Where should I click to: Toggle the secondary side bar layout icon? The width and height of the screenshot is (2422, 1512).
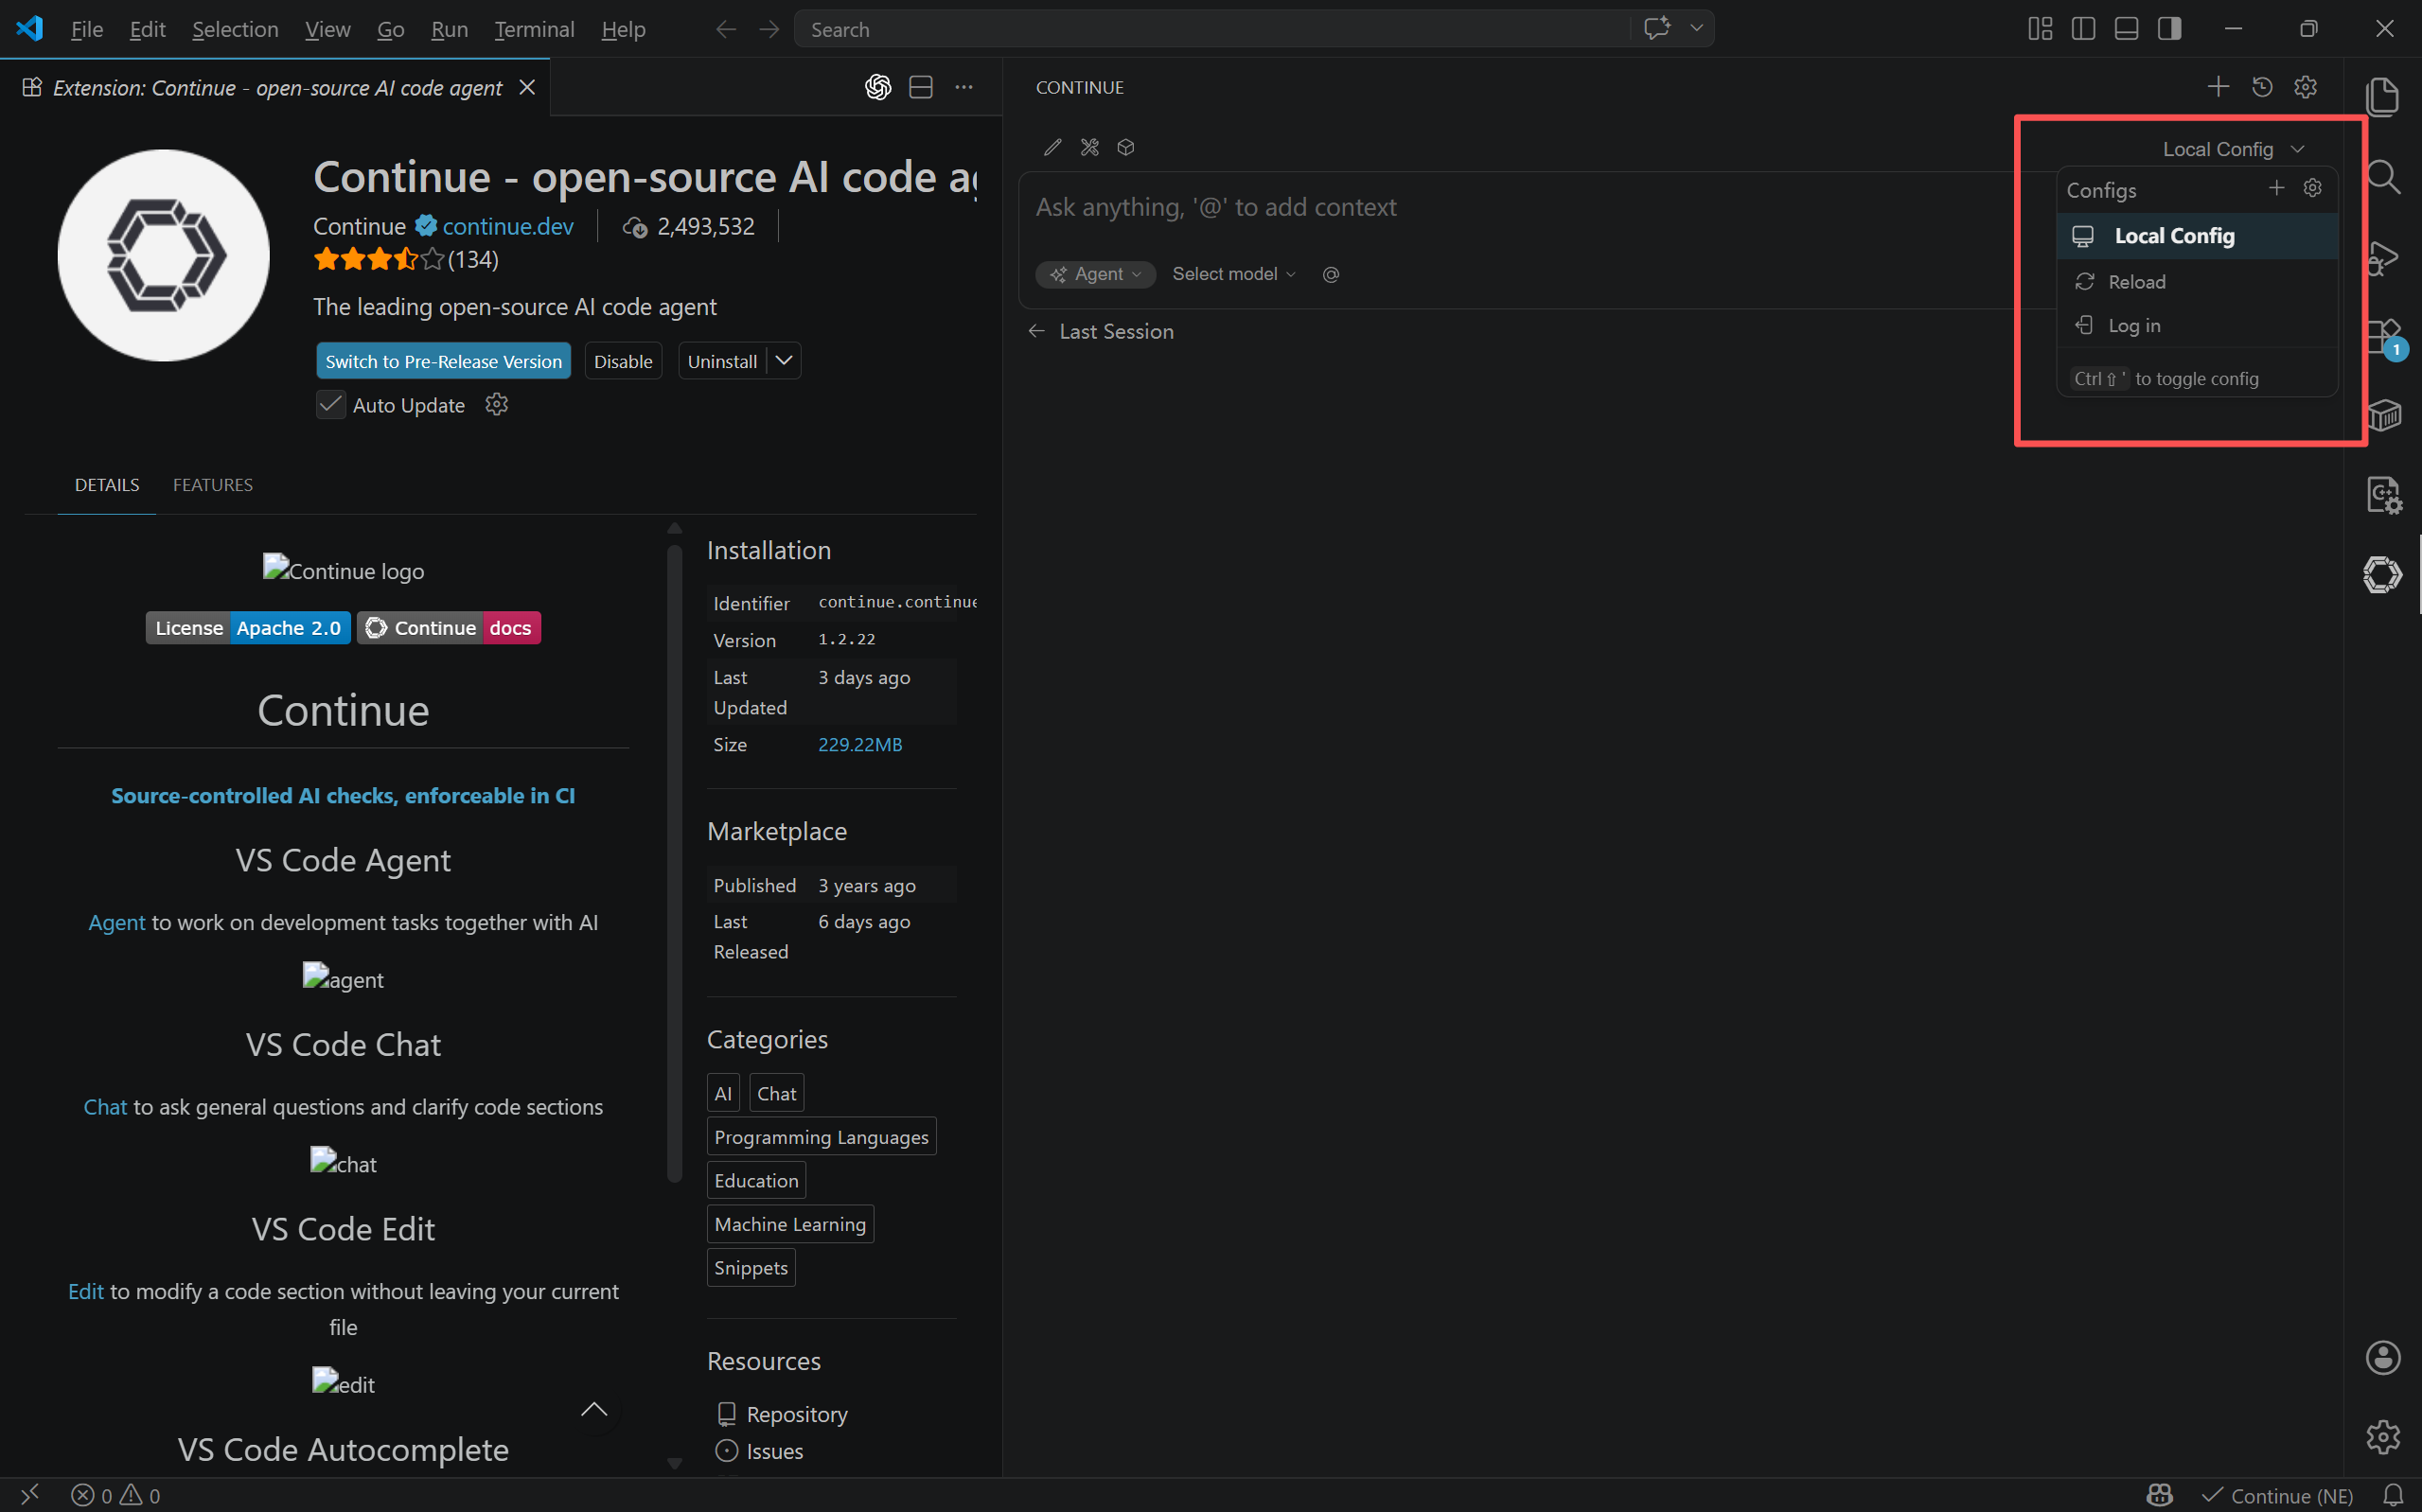[2169, 29]
